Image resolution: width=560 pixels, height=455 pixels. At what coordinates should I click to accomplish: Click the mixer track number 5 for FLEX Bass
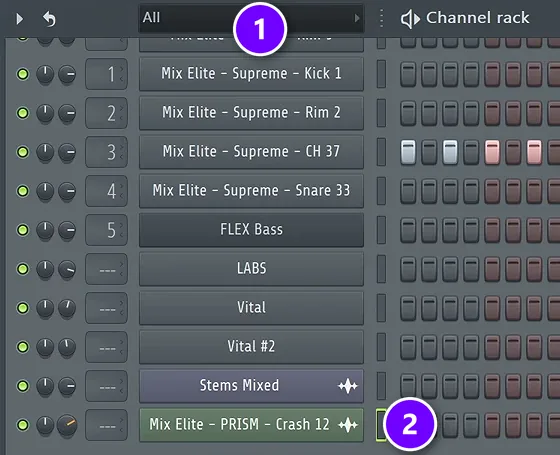[106, 230]
